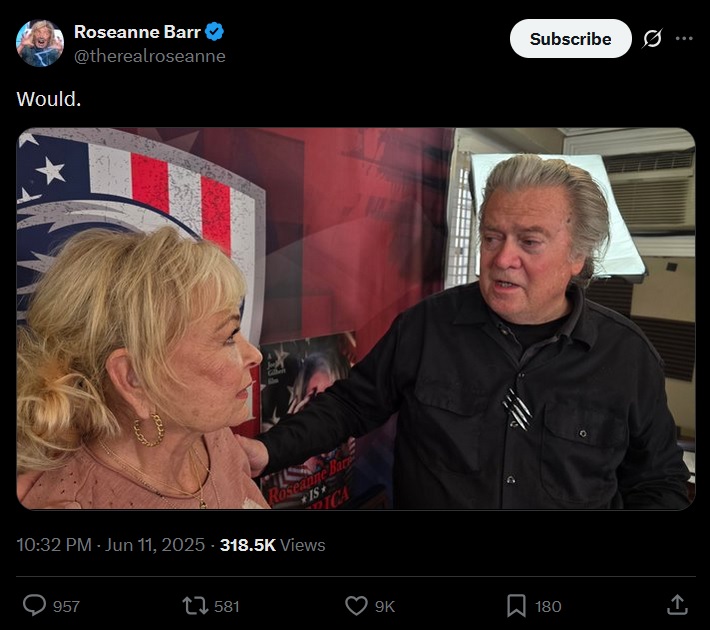
Task: Open Grok explain-this-post icon
Action: tap(652, 39)
